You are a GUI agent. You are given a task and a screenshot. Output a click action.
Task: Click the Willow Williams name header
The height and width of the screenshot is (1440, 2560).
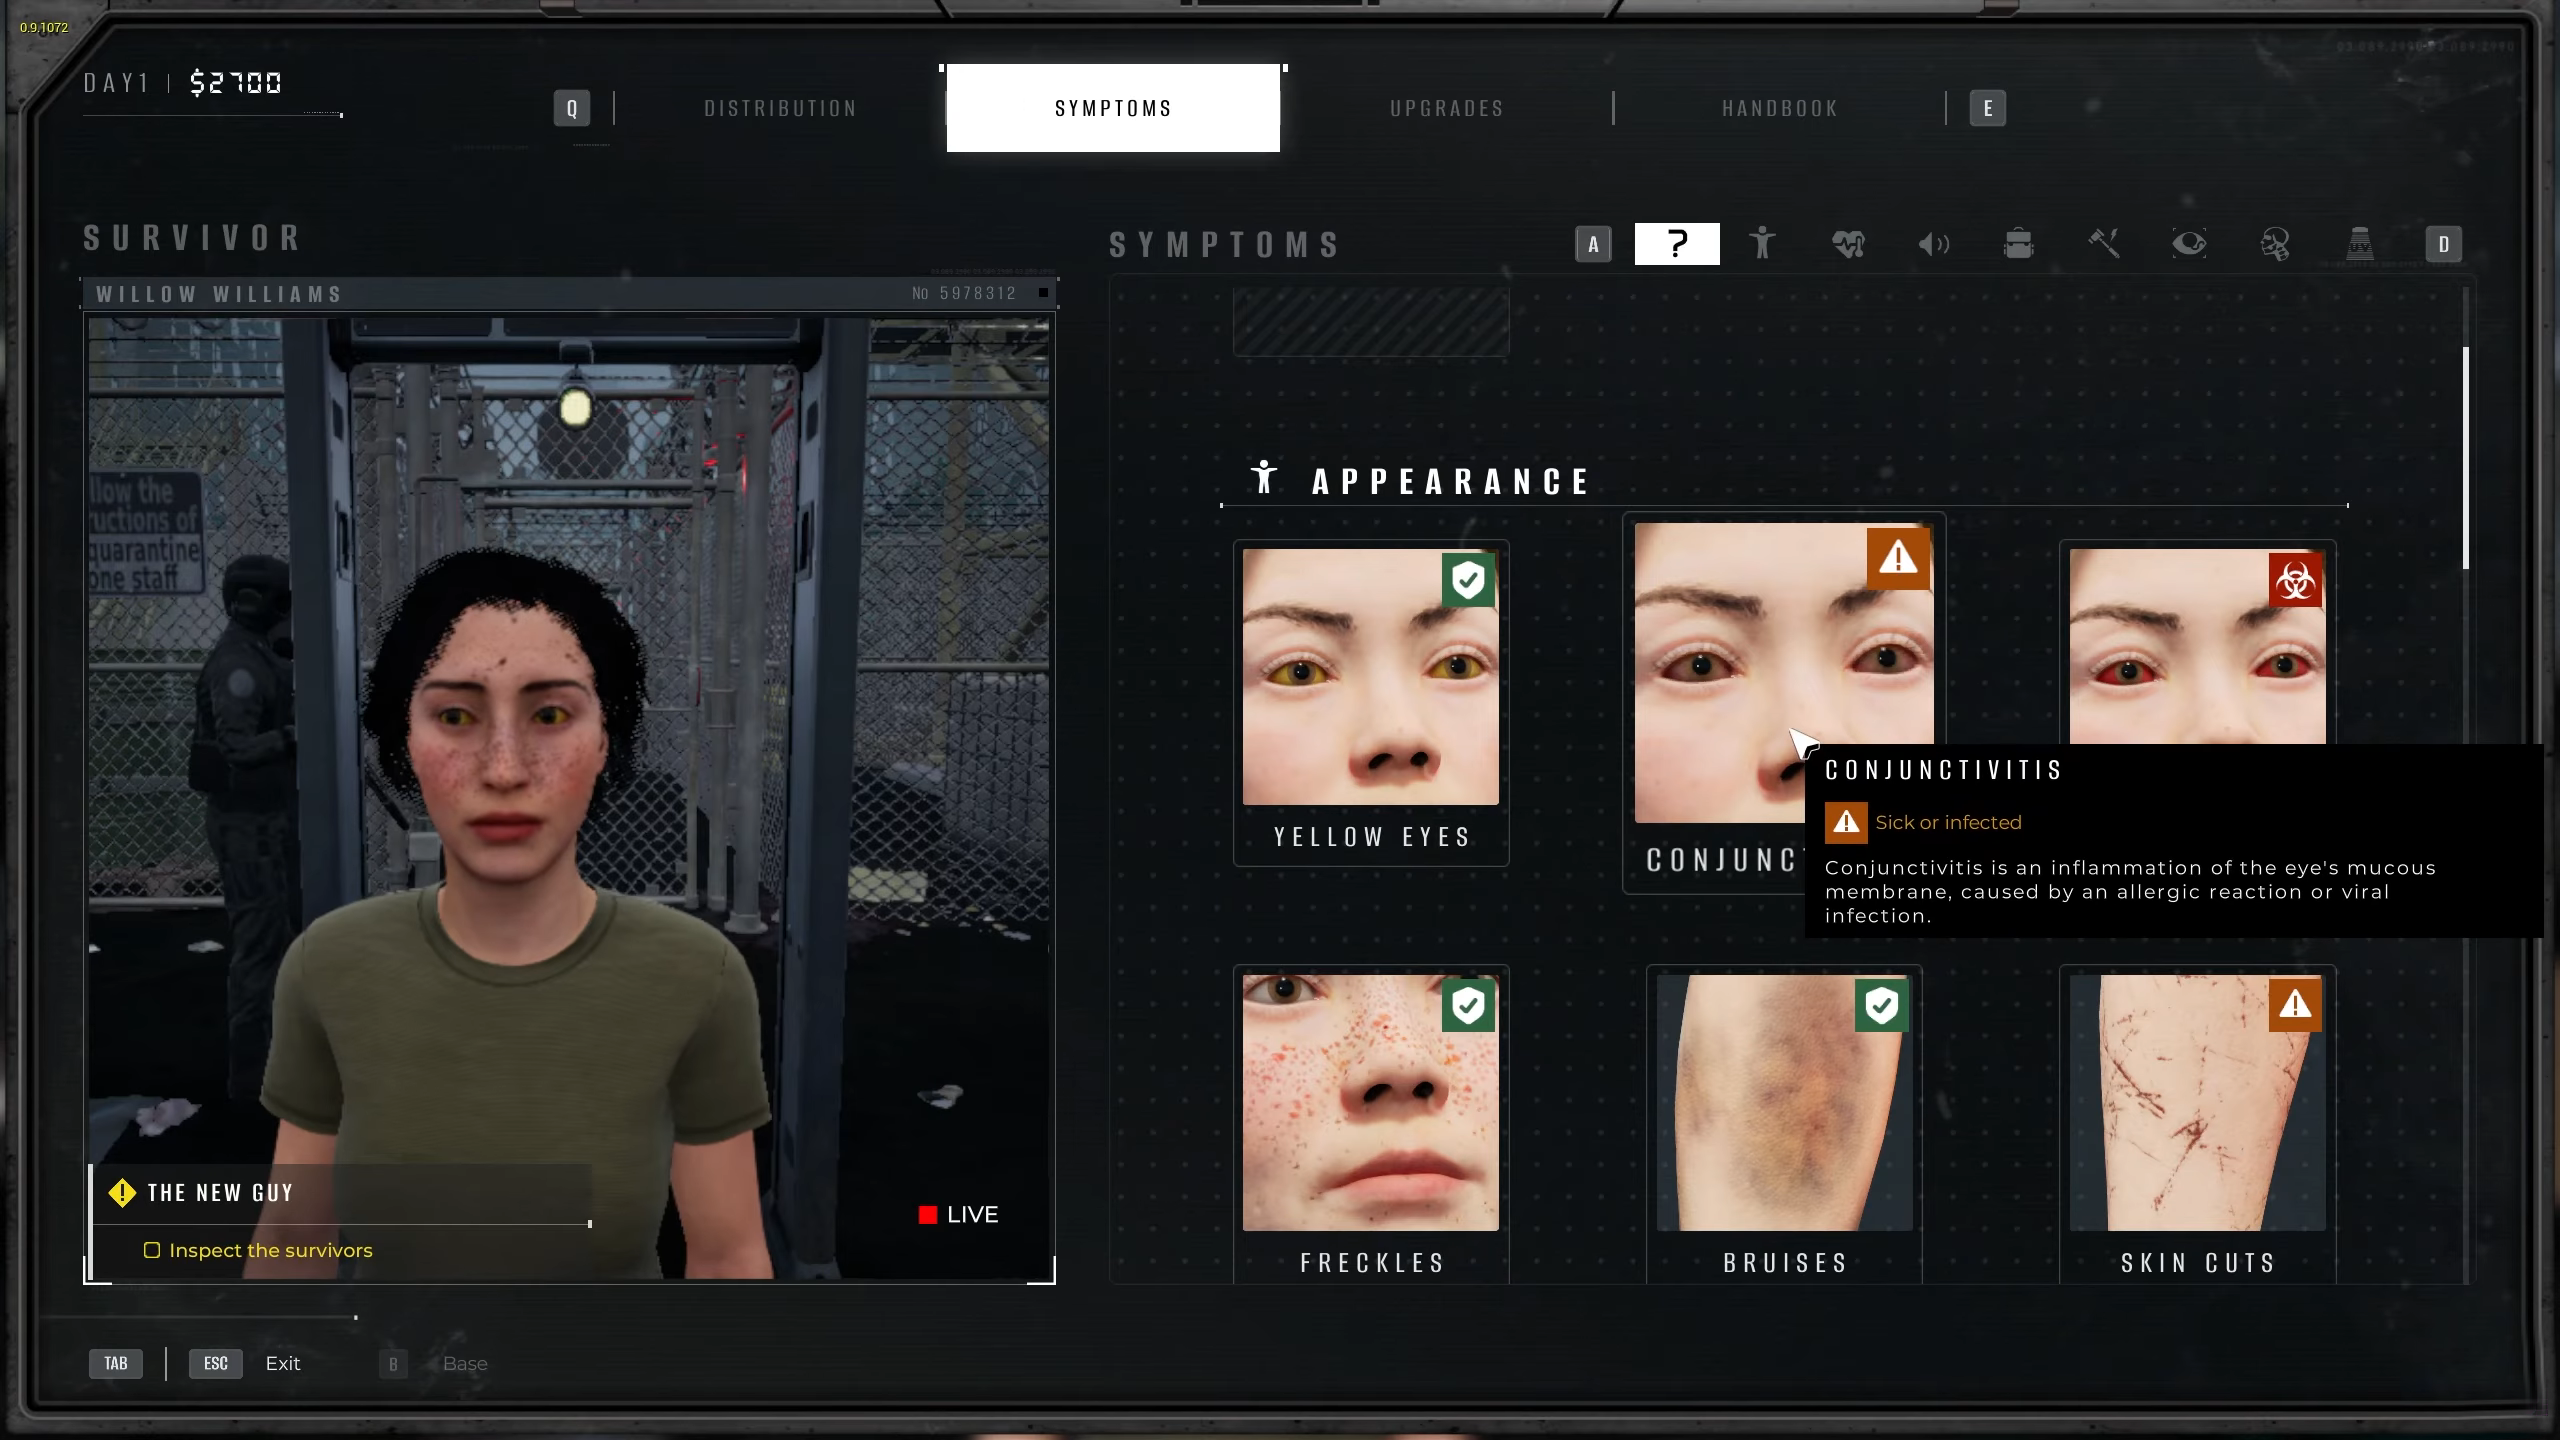point(569,293)
